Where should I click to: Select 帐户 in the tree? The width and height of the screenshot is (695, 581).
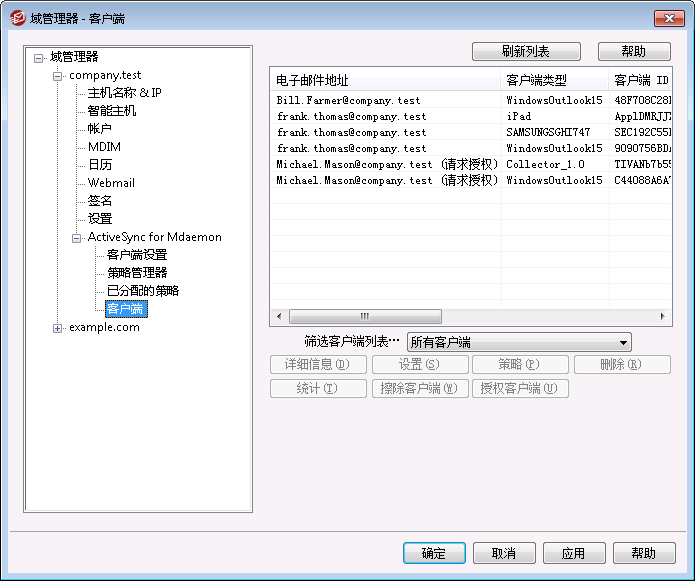(x=99, y=129)
